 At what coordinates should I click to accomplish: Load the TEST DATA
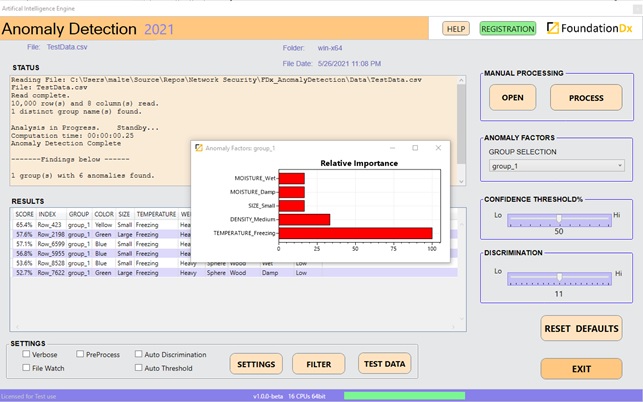coord(385,363)
